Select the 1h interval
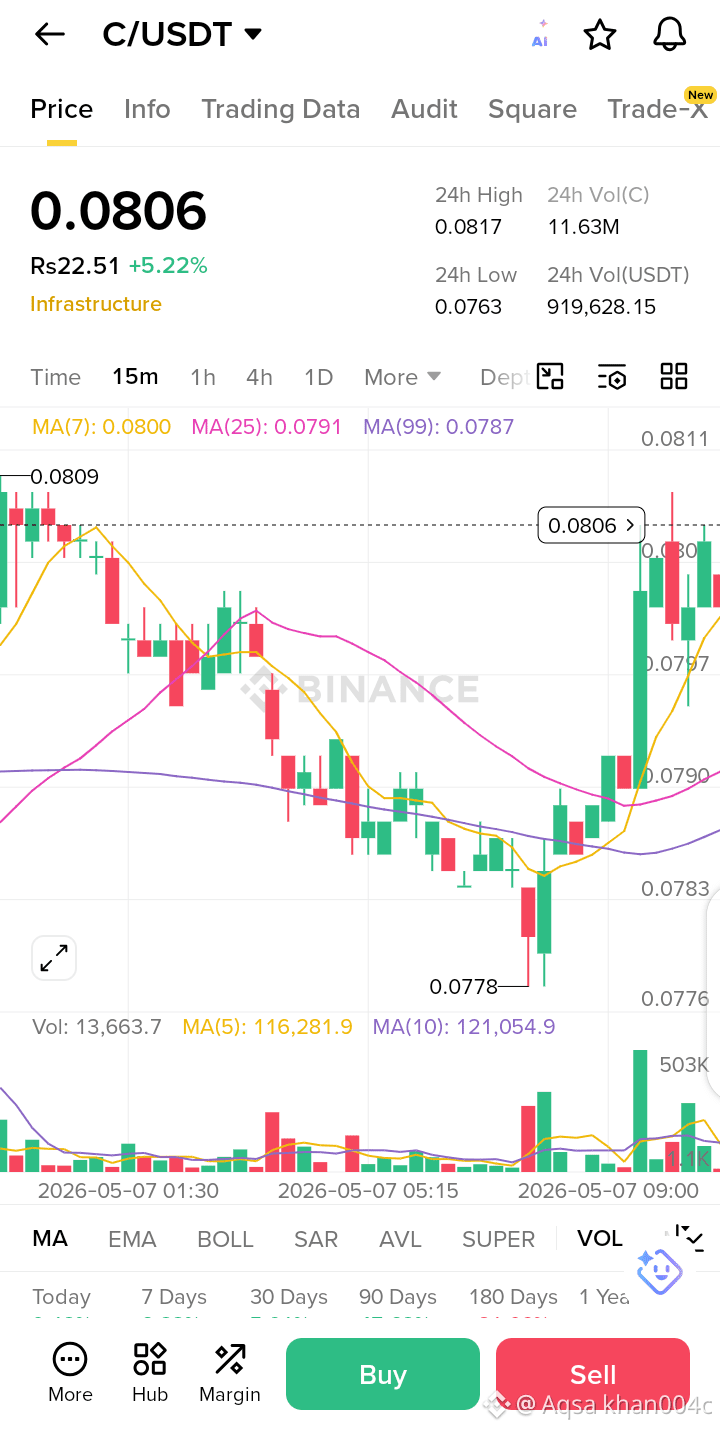Image resolution: width=720 pixels, height=1430 pixels. tap(203, 377)
